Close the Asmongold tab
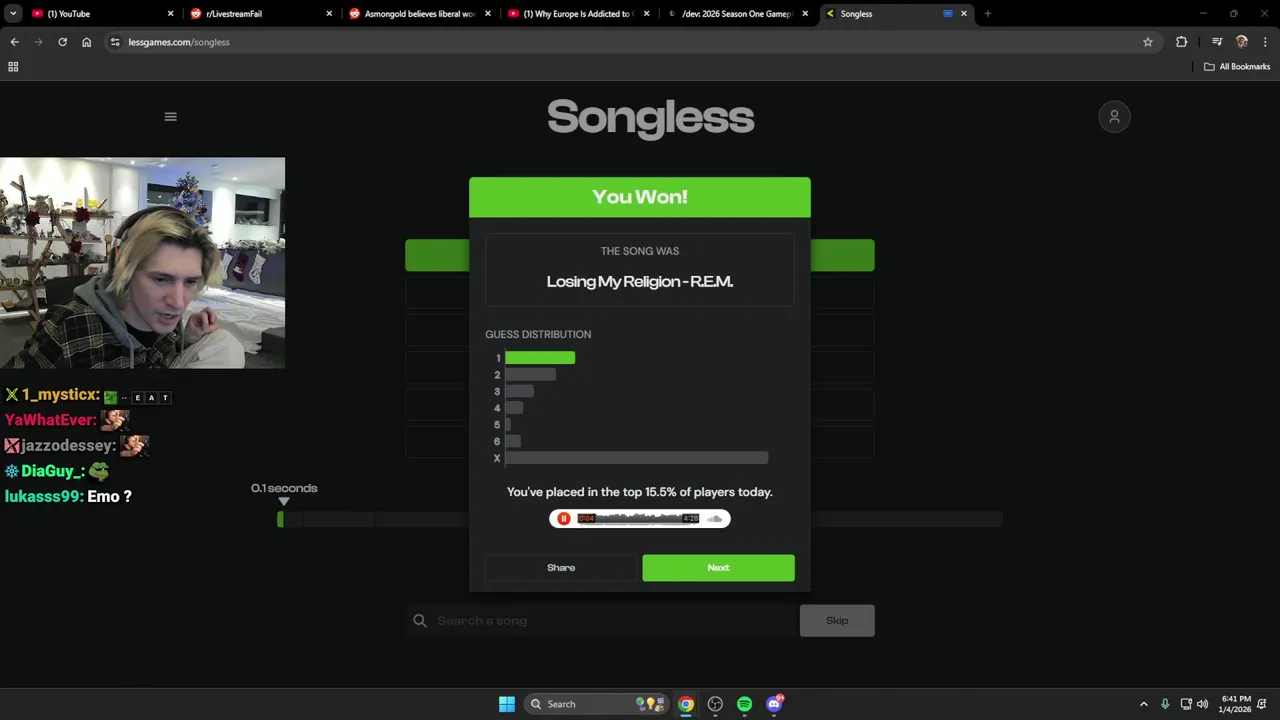Viewport: 1280px width, 720px height. click(x=488, y=14)
